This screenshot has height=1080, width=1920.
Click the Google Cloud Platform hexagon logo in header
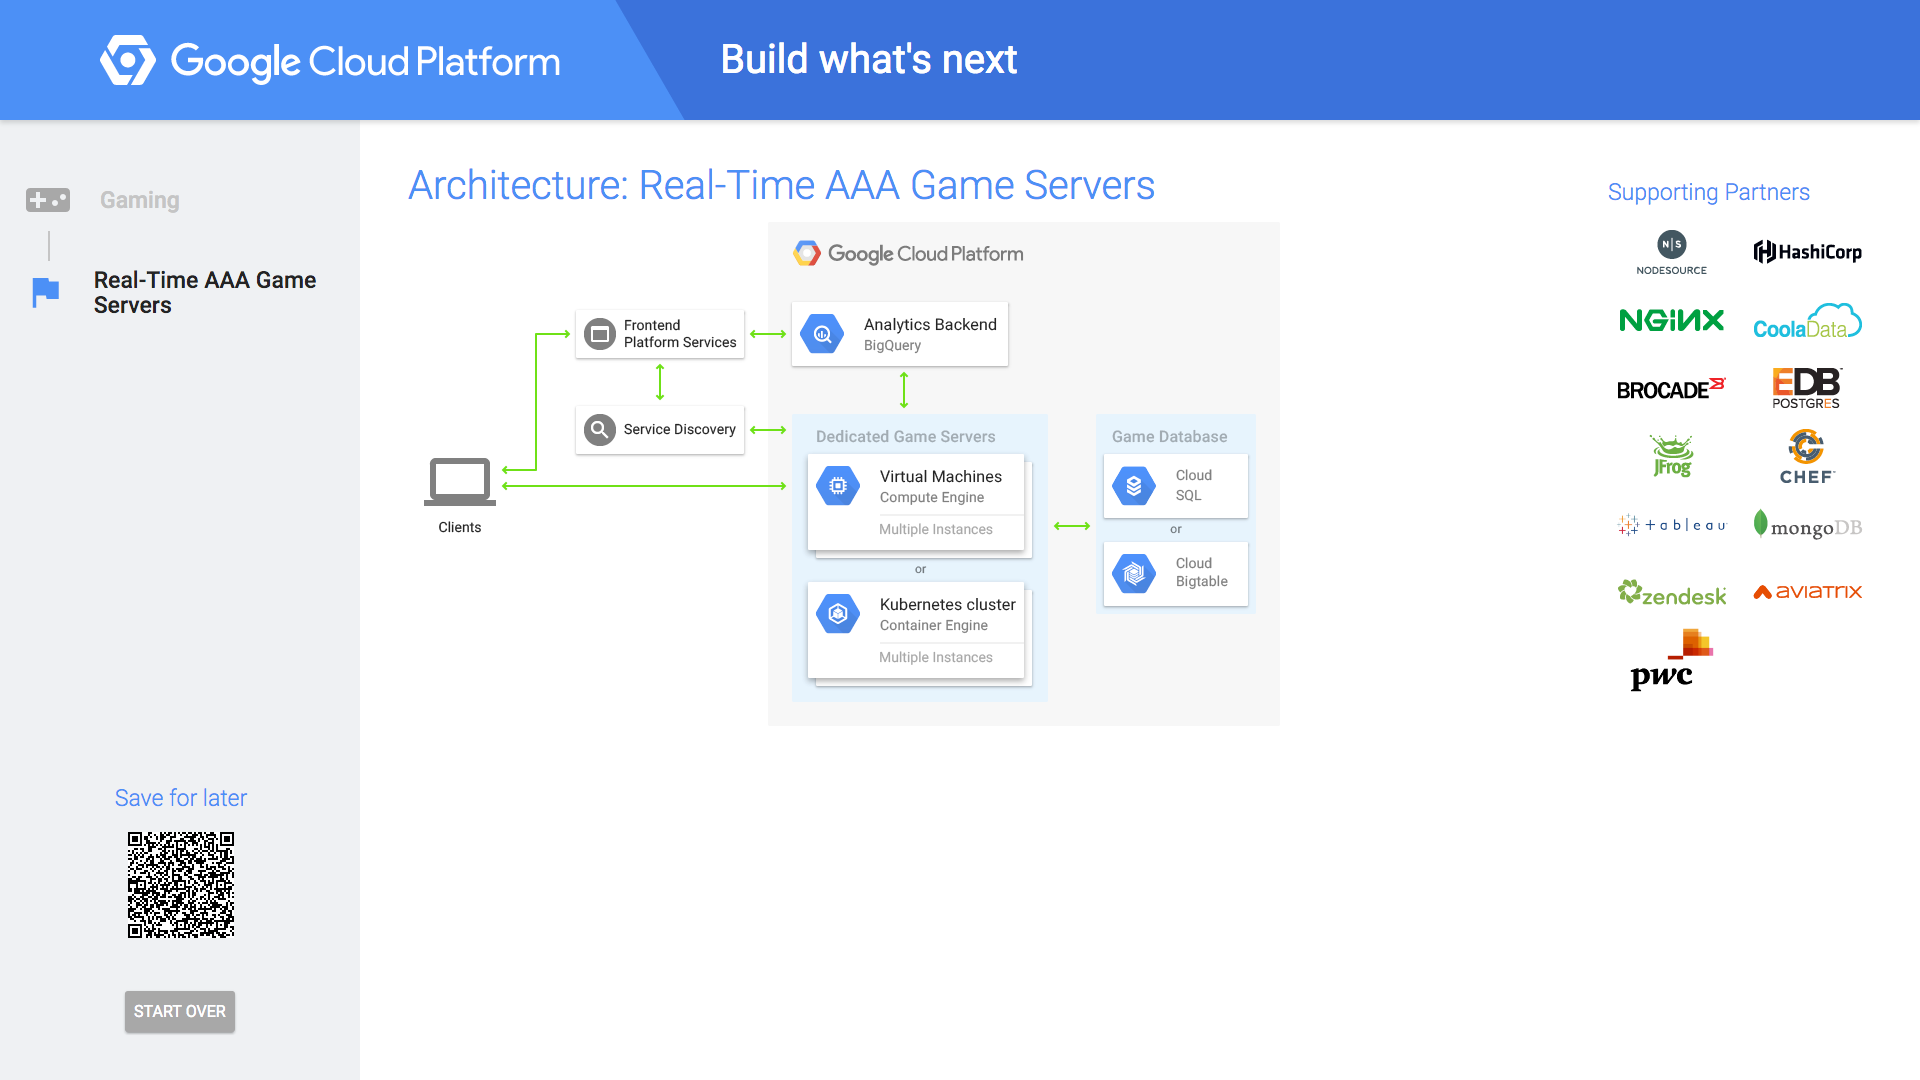pos(128,61)
